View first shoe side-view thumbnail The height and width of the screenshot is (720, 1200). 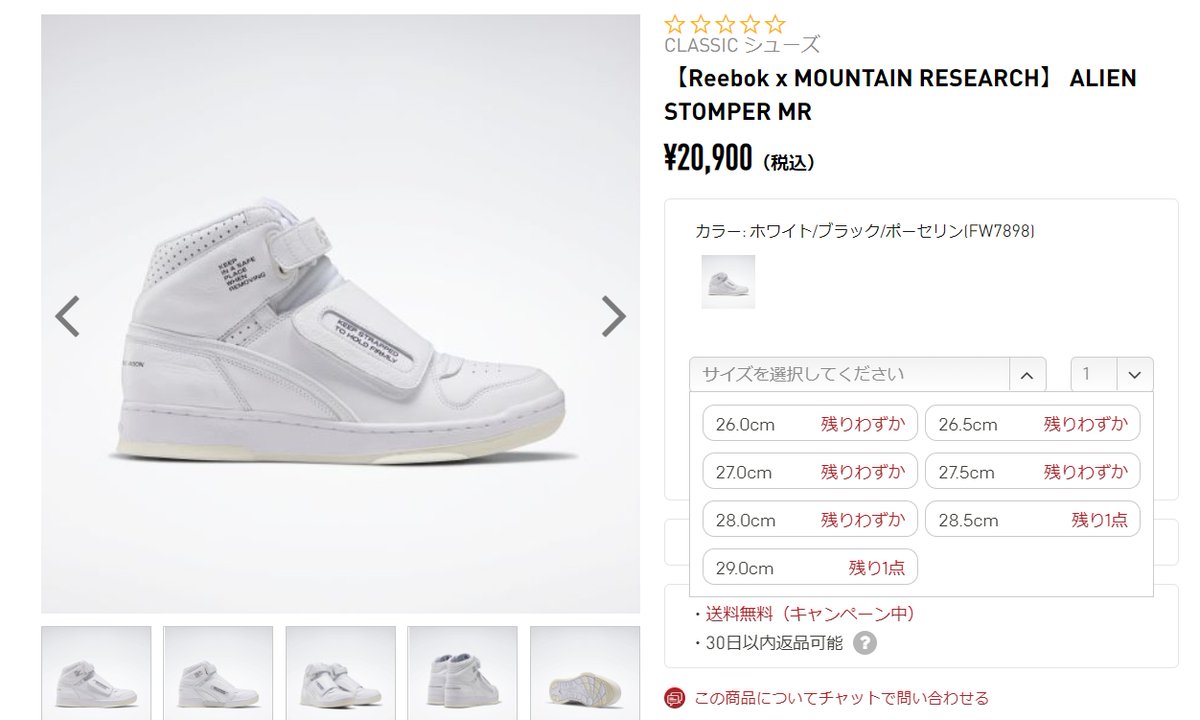tap(96, 673)
